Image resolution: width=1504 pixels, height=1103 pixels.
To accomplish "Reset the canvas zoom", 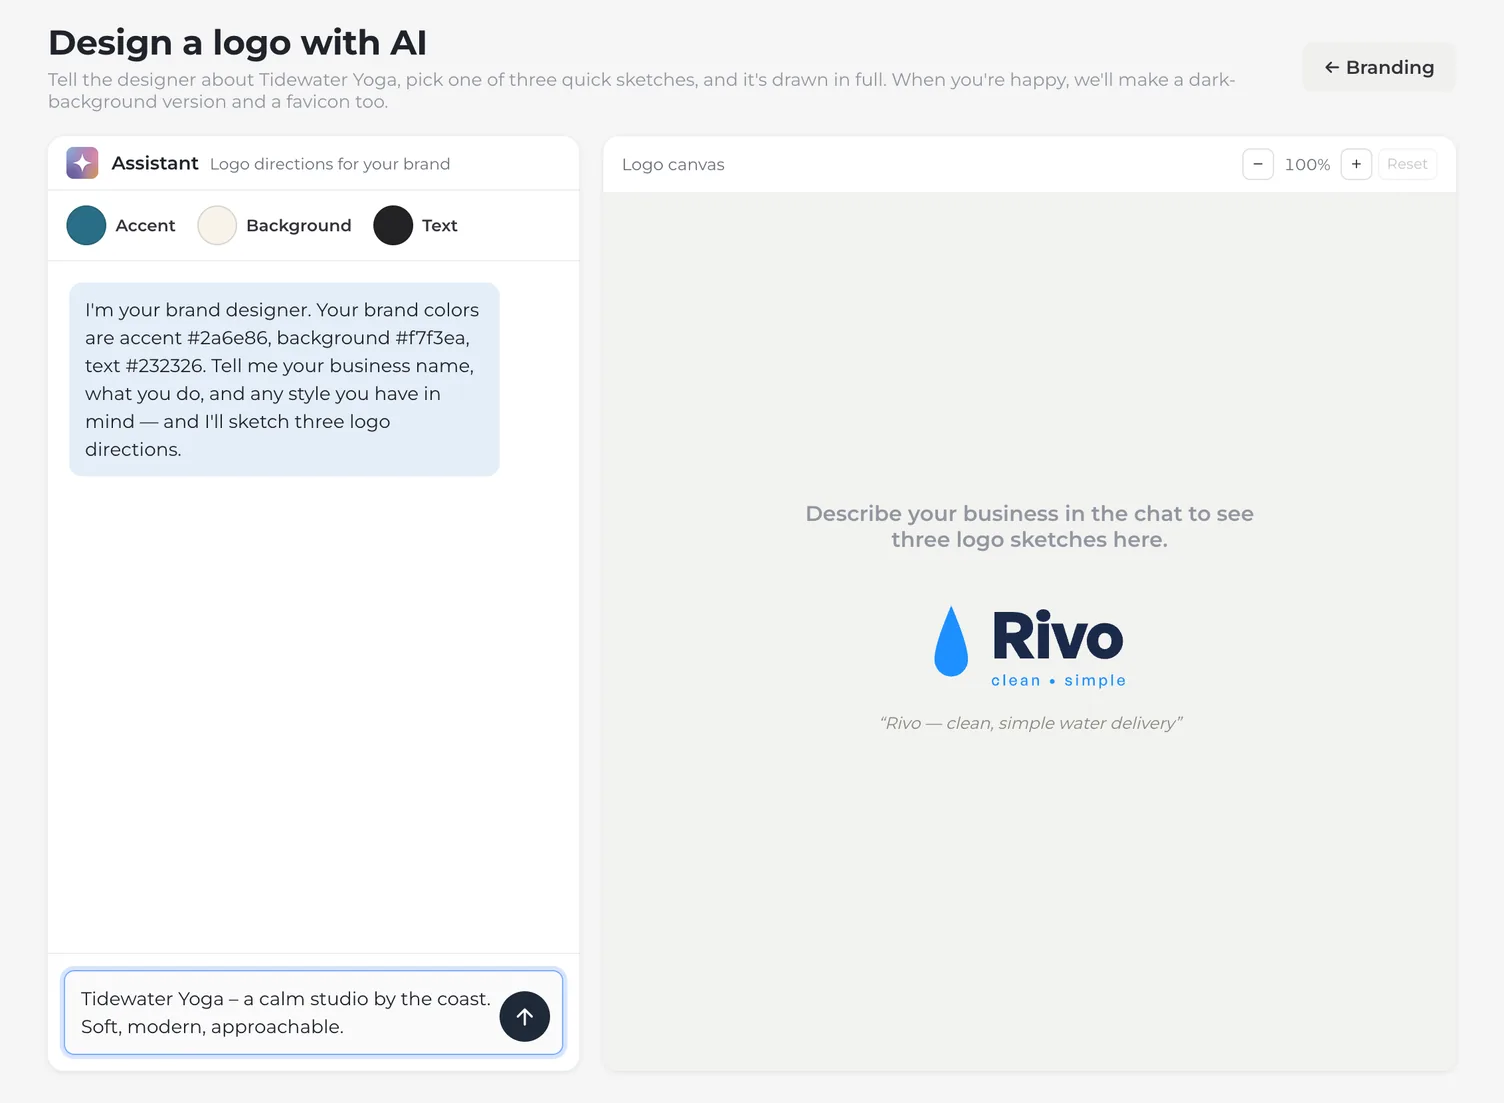I will [x=1406, y=164].
